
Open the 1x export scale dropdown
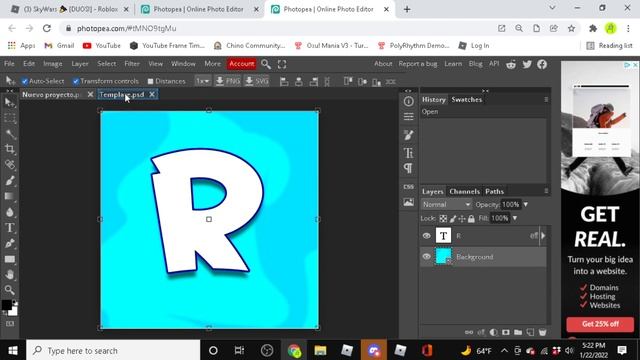(202, 81)
